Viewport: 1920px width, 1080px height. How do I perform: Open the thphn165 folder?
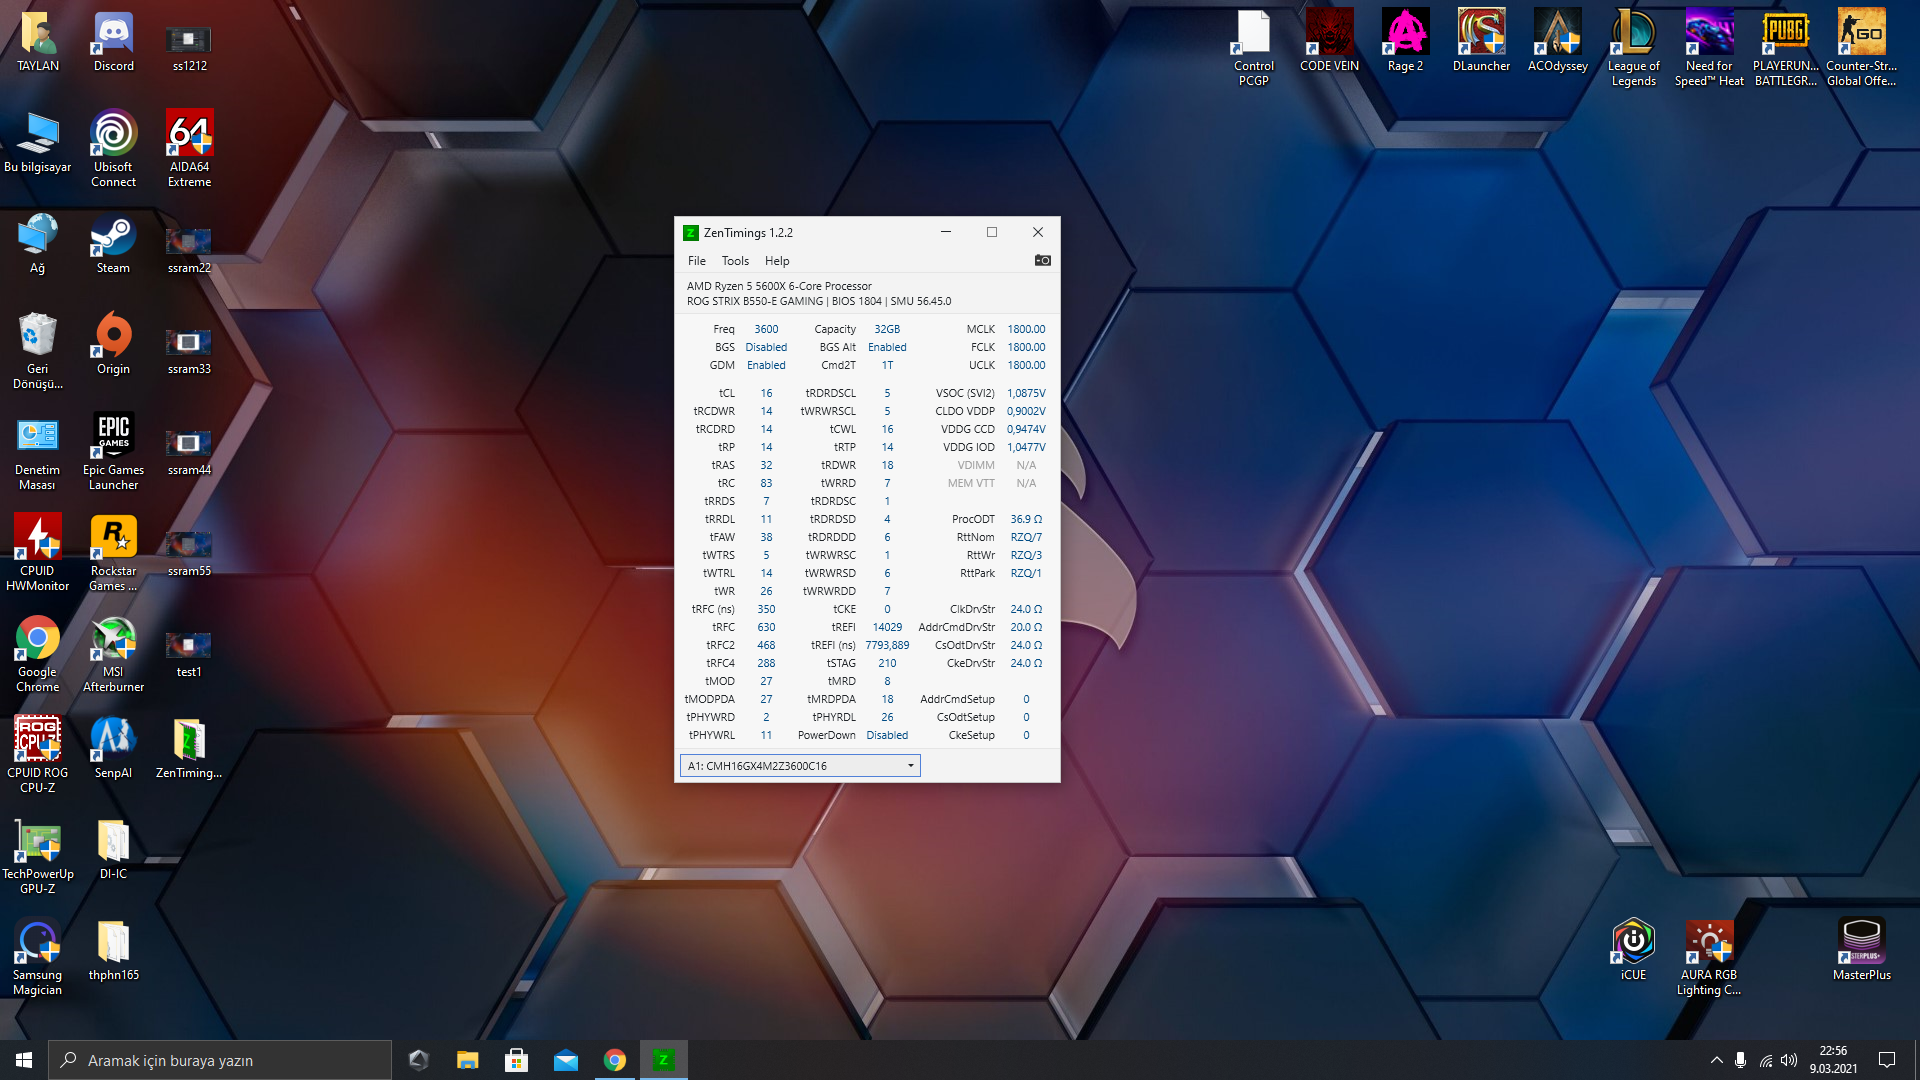[114, 950]
